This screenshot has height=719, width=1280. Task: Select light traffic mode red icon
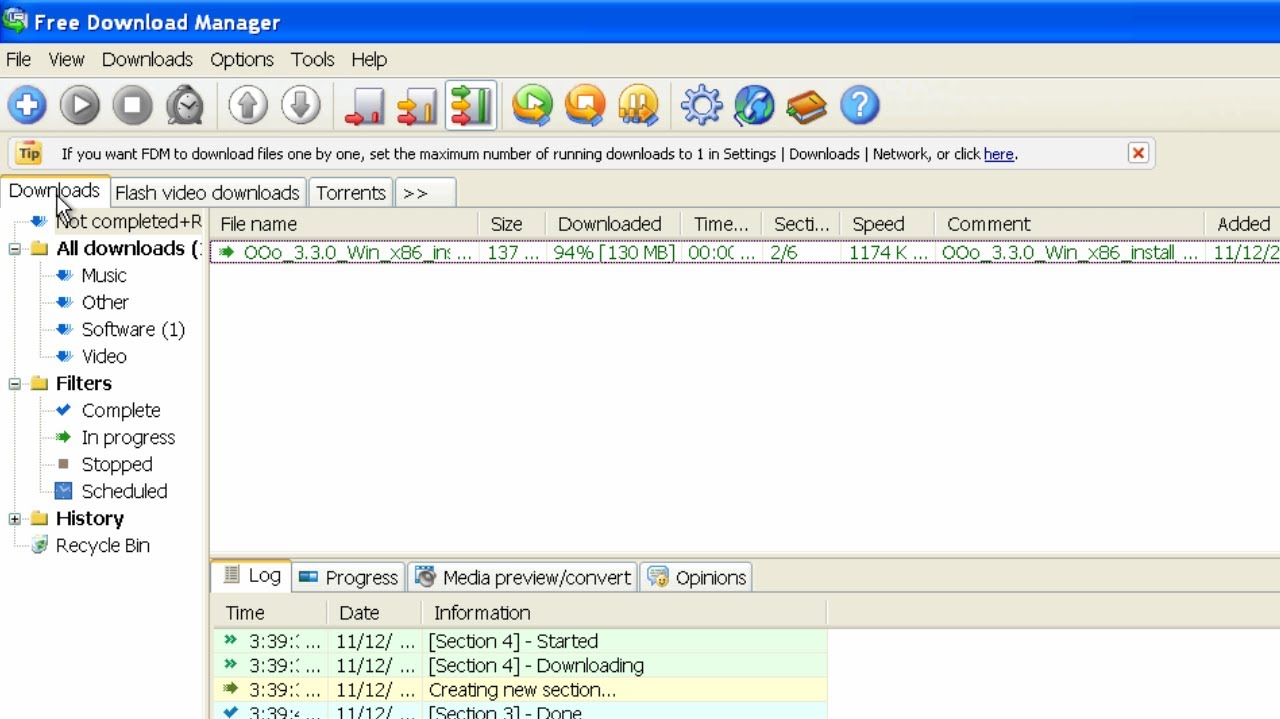(x=364, y=105)
